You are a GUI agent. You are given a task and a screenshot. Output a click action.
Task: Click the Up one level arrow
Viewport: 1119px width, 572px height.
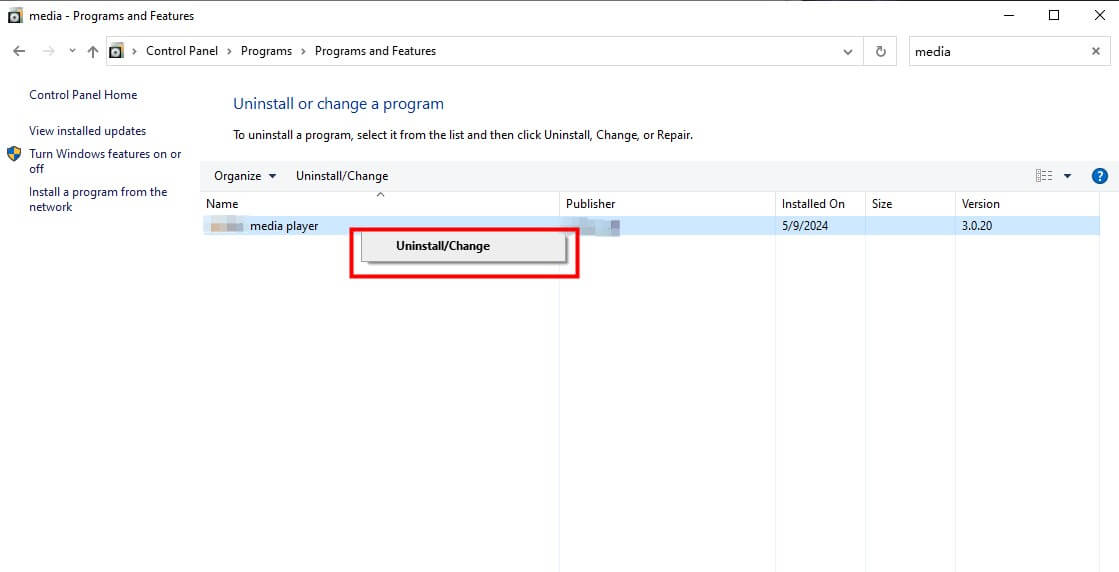tap(93, 51)
